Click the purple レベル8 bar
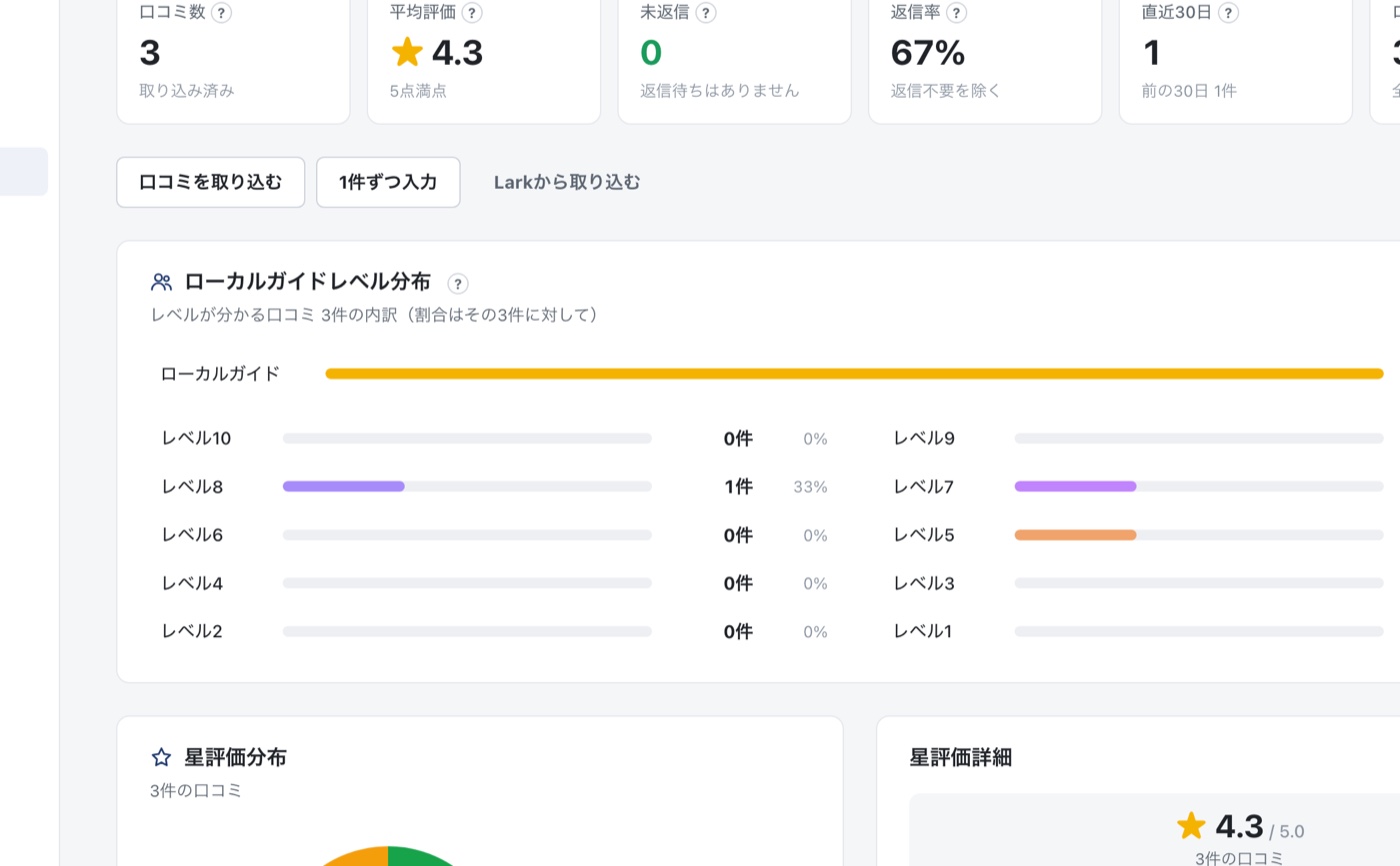The width and height of the screenshot is (1400, 866). (344, 487)
